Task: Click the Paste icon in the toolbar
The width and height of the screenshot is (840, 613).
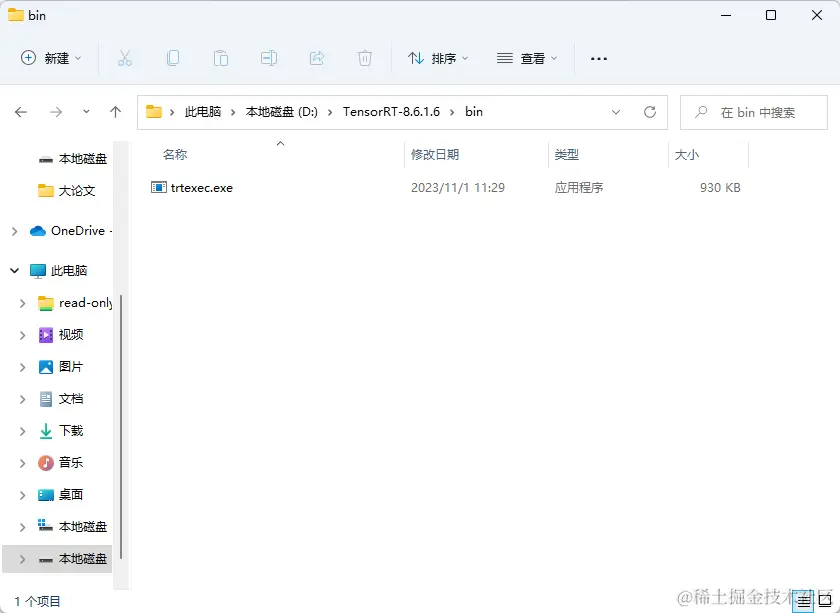Action: tap(221, 59)
